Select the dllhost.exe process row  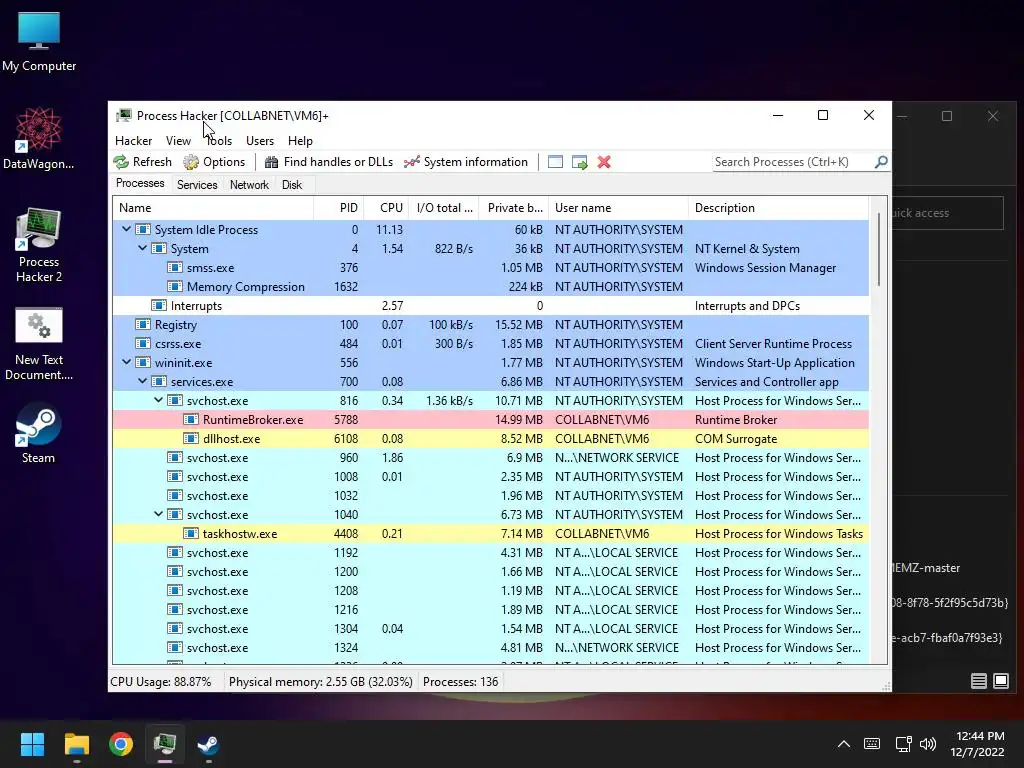tap(491, 438)
